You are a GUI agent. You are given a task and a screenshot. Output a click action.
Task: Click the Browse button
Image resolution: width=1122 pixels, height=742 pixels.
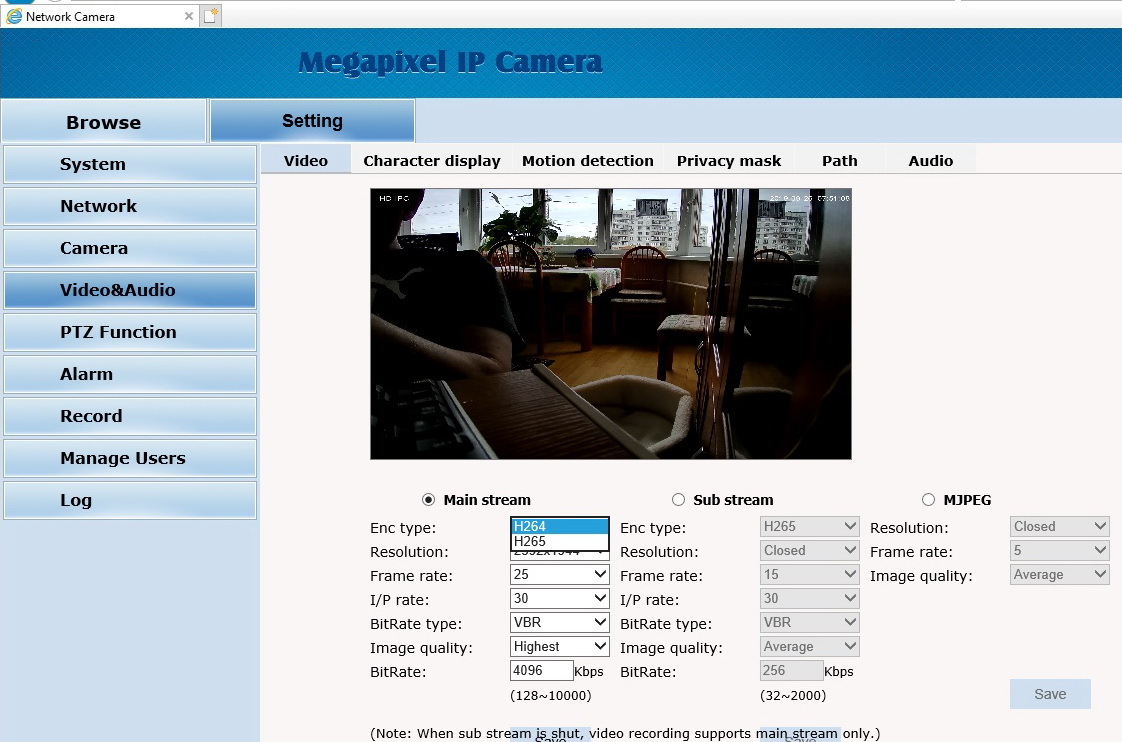pyautogui.click(x=104, y=122)
